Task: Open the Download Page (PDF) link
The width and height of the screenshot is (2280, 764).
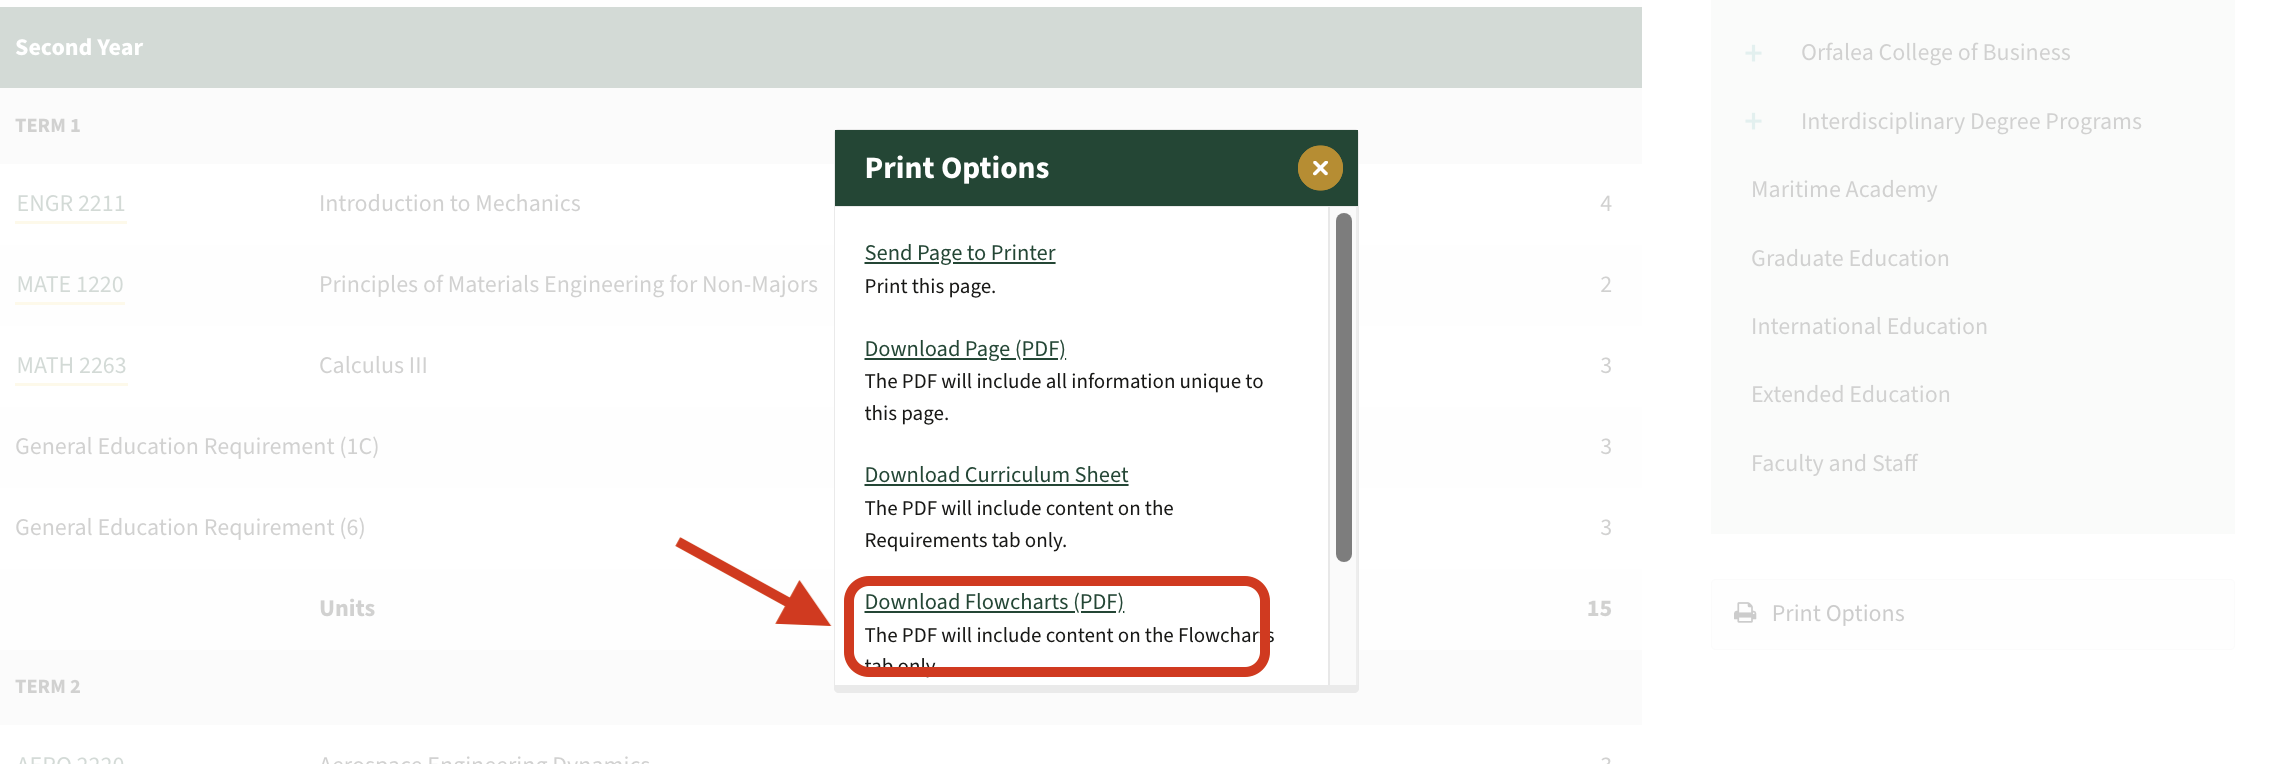Action: pos(964,349)
